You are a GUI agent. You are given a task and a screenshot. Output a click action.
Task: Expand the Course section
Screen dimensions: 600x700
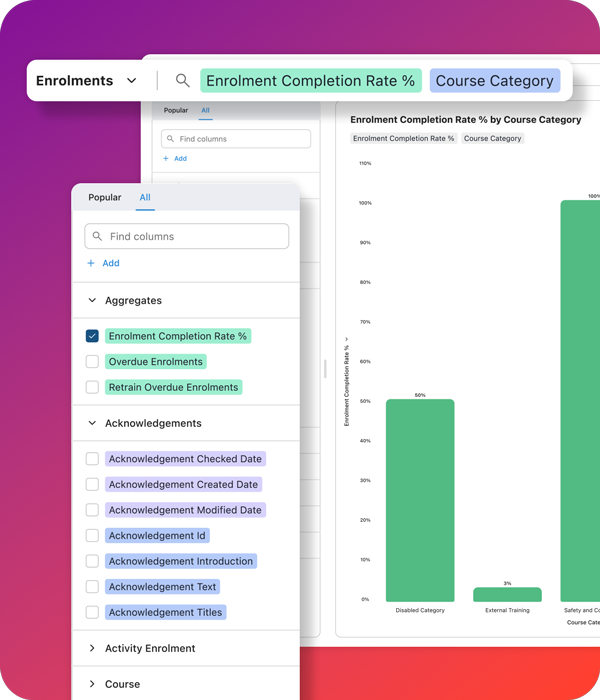point(93,684)
